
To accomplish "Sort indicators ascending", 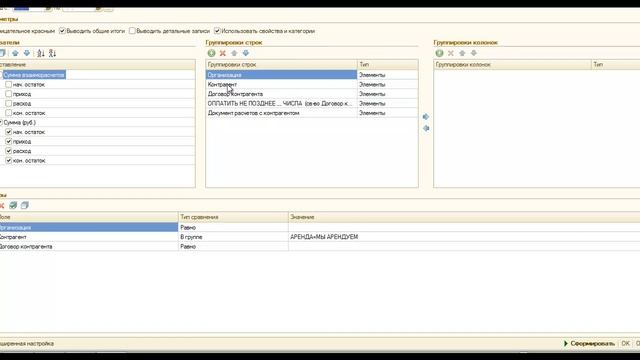I will pos(41,53).
